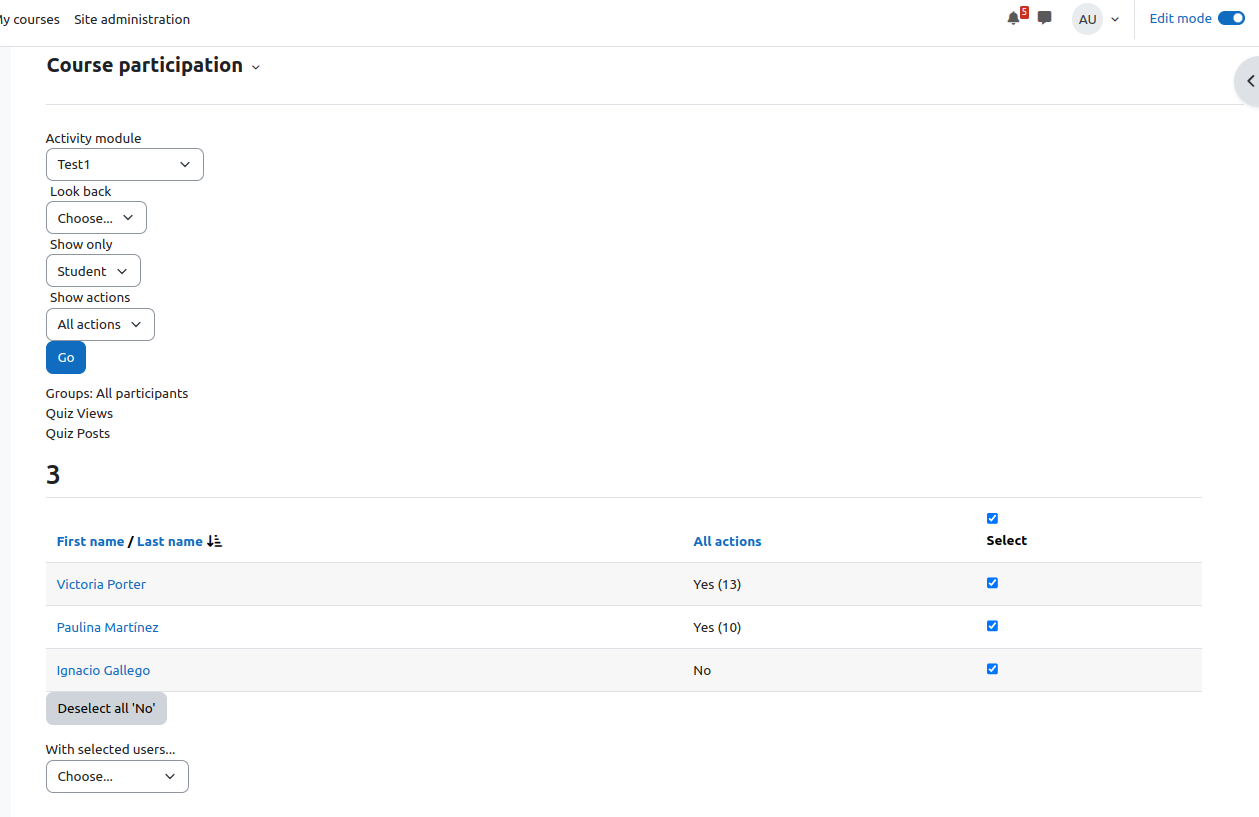Open My courses menu item
The height and width of the screenshot is (817, 1259).
[x=29, y=19]
